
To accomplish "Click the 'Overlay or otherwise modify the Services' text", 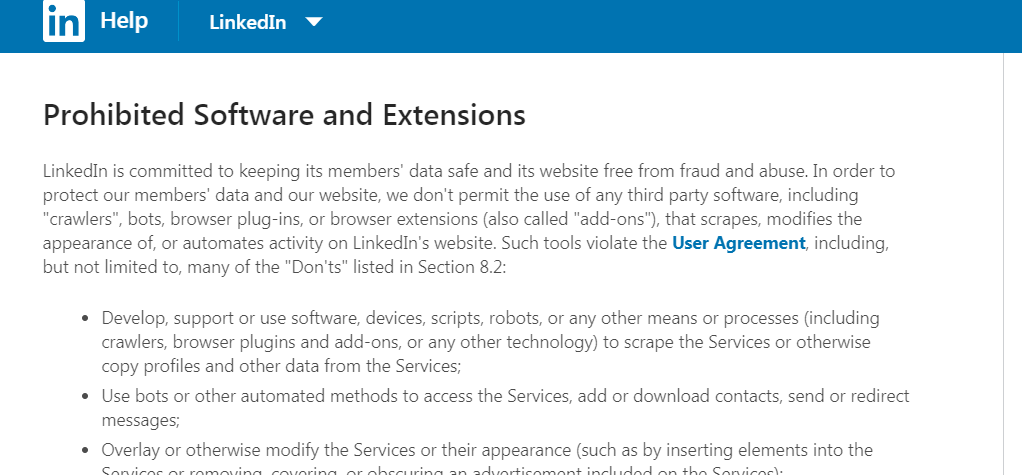I will [x=300, y=449].
